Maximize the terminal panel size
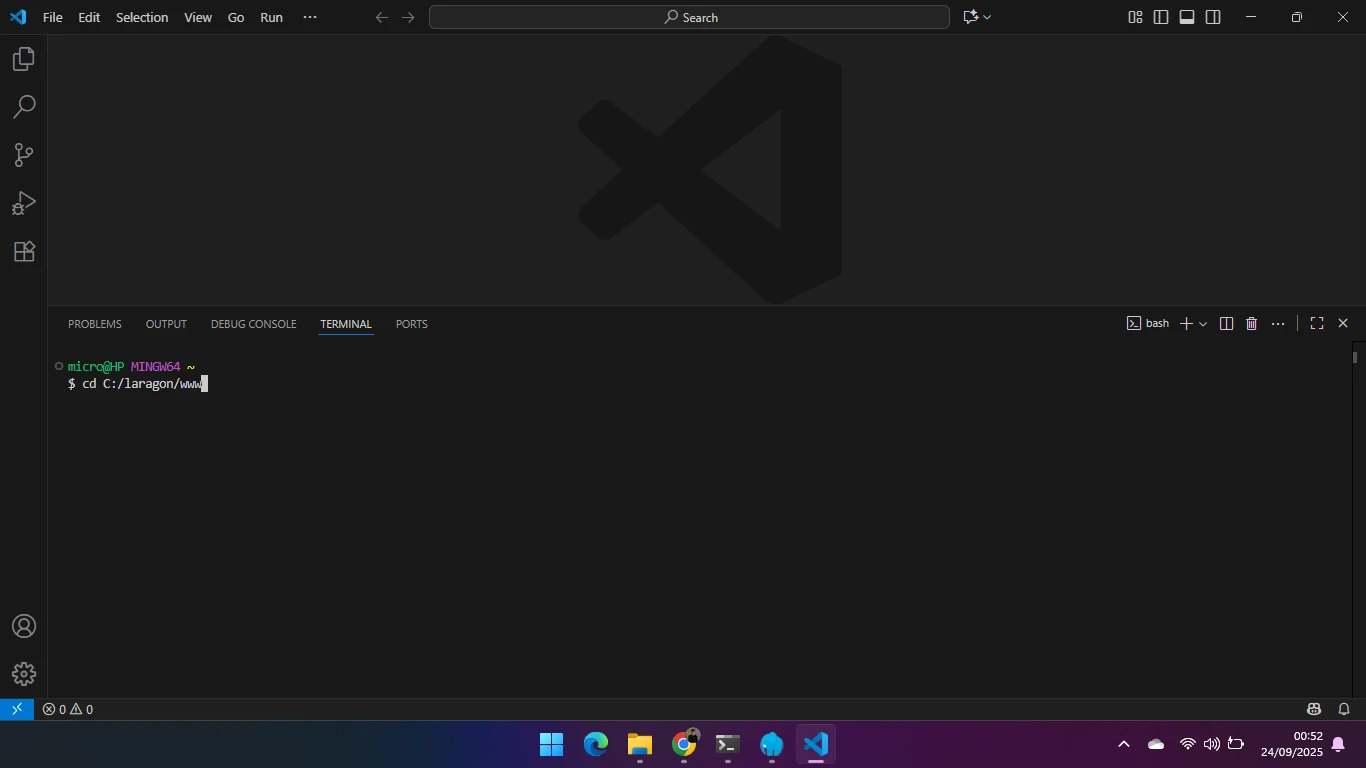The width and height of the screenshot is (1366, 768). coord(1317,324)
